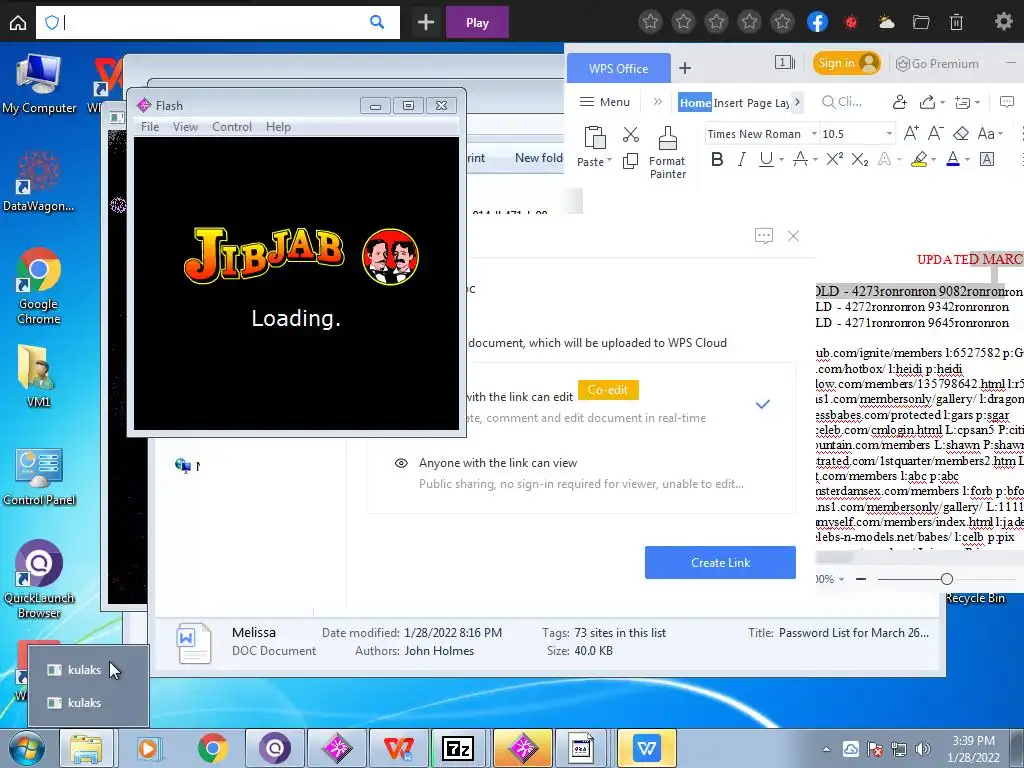Click decrease font size icon
The width and height of the screenshot is (1024, 768).
pos(935,133)
